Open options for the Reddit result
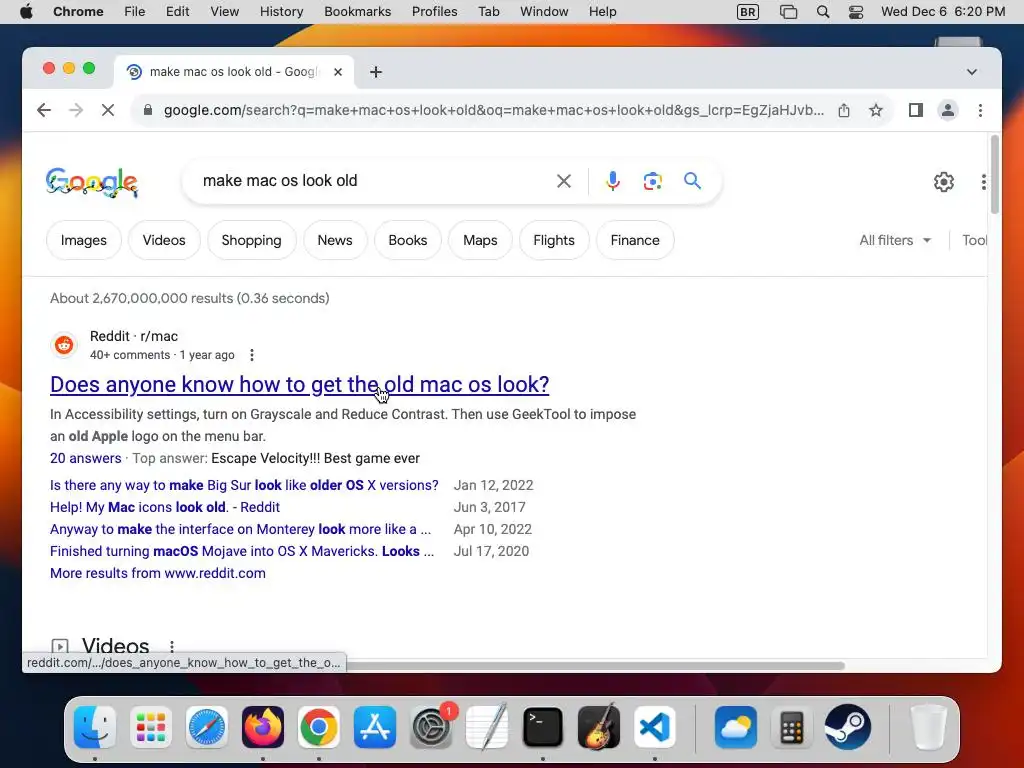Screen dimensions: 1024x768 [x=252, y=355]
